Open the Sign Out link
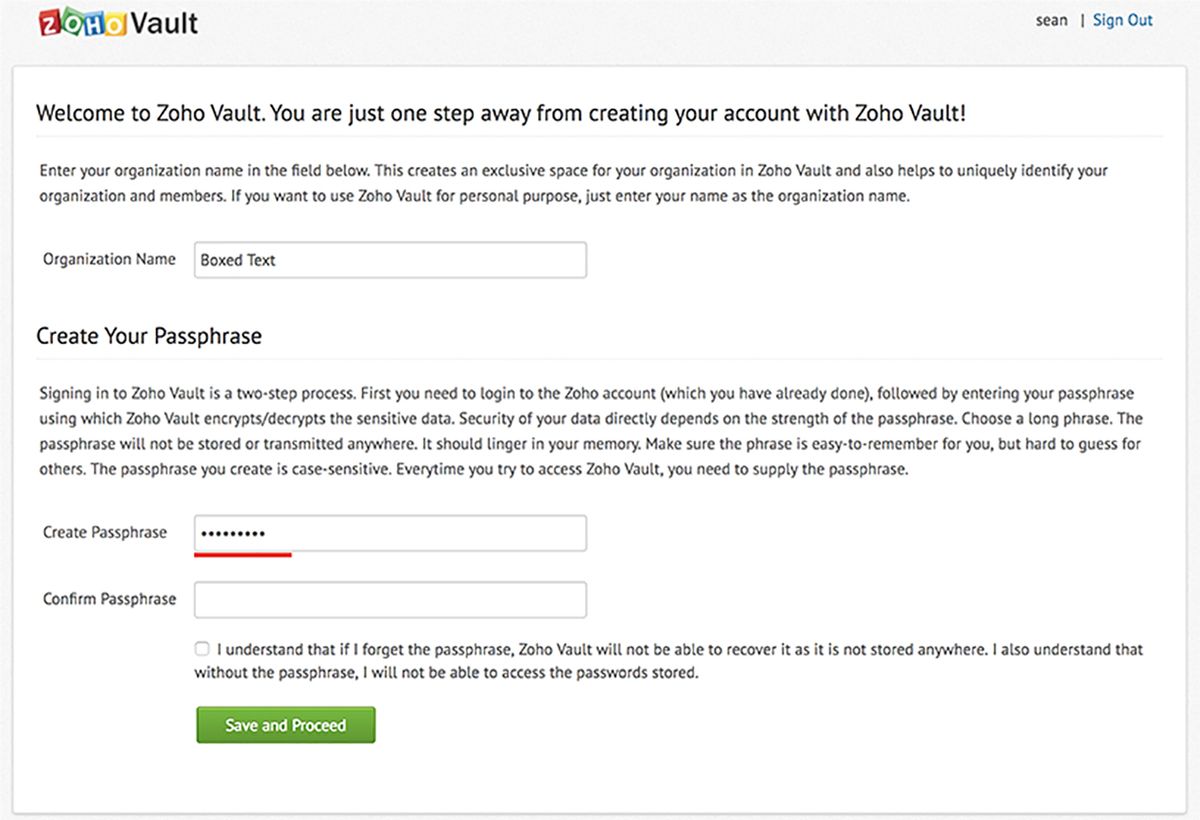 1122,20
